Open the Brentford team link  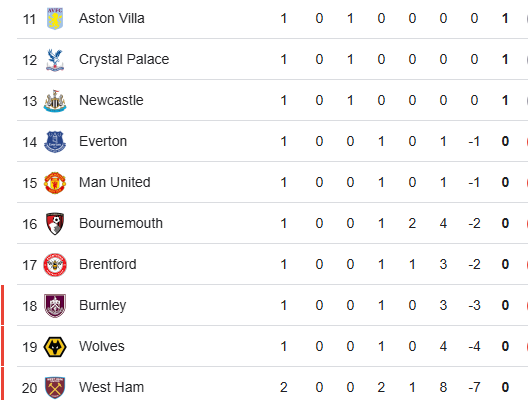[108, 265]
